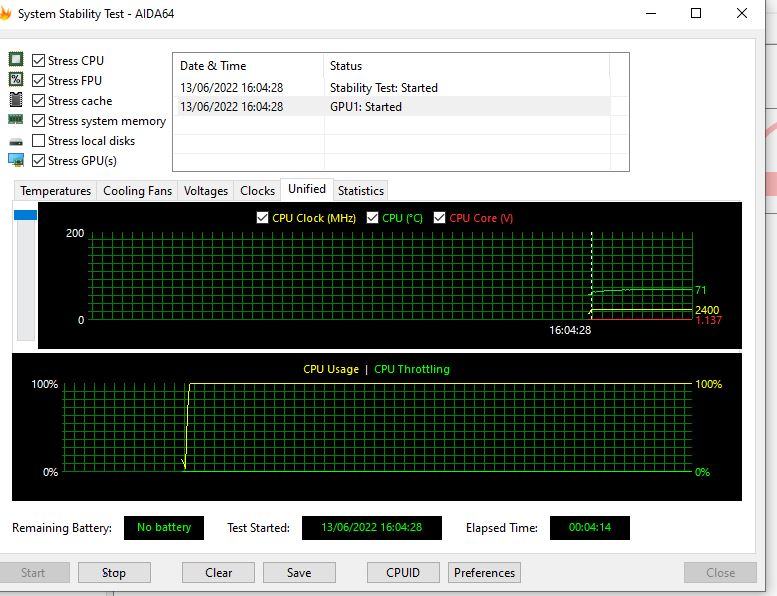Click the RAM module icon beside Stress system memory

(x=15, y=119)
